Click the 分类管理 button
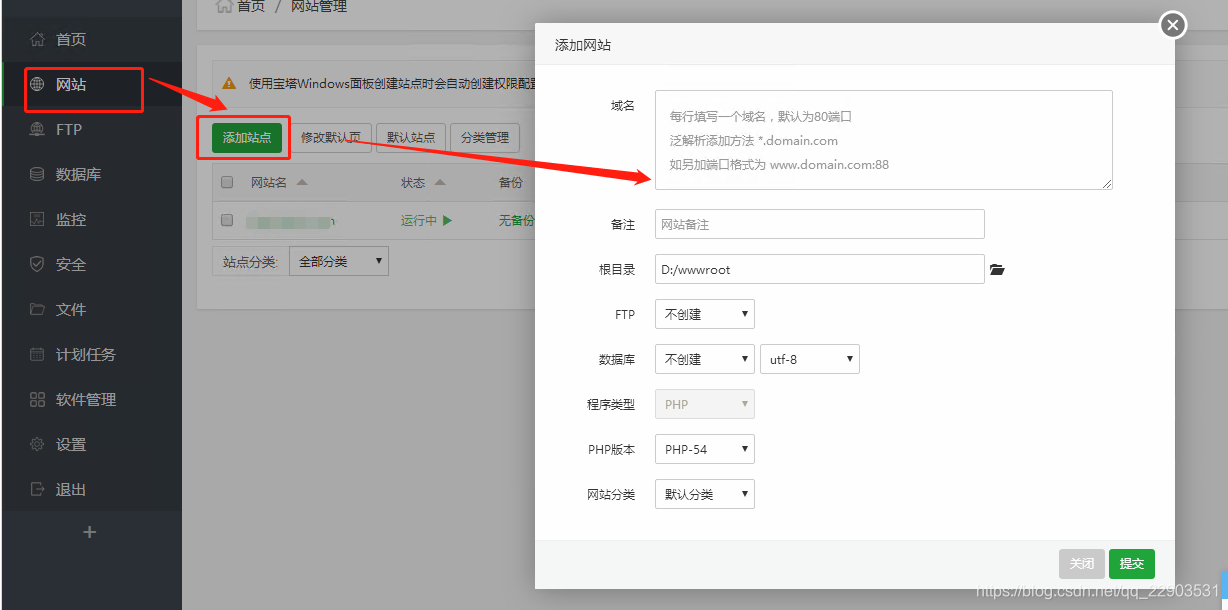Image resolution: width=1228 pixels, height=610 pixels. [x=485, y=138]
